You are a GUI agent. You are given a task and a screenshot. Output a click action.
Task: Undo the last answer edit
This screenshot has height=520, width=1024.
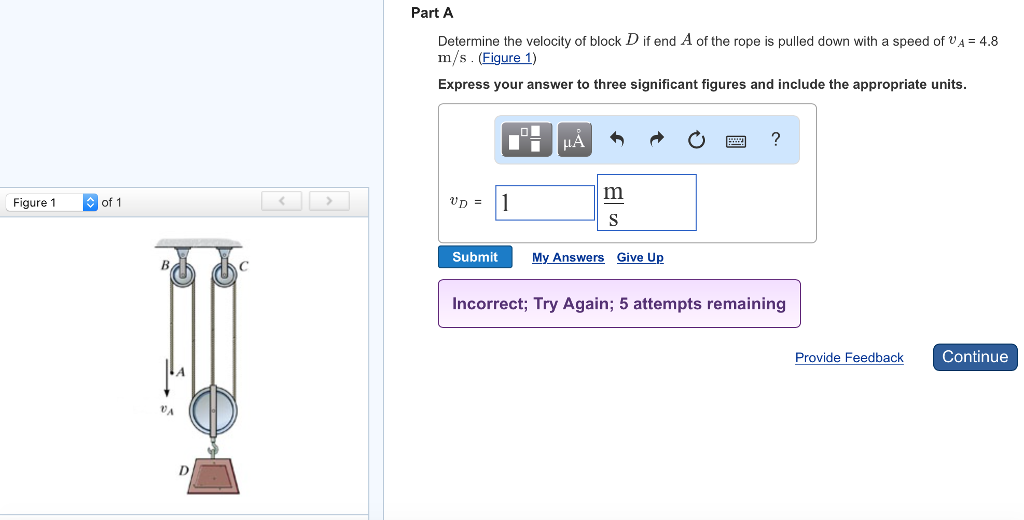(617, 140)
